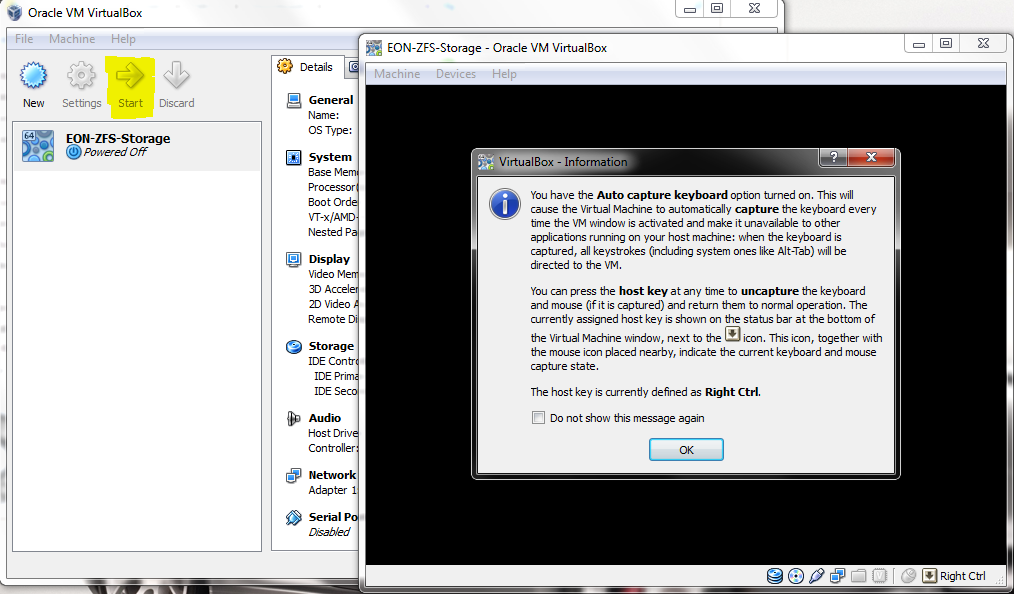The height and width of the screenshot is (594, 1014).
Task: Click the 'OS Type:' row under General
Action: [x=330, y=130]
